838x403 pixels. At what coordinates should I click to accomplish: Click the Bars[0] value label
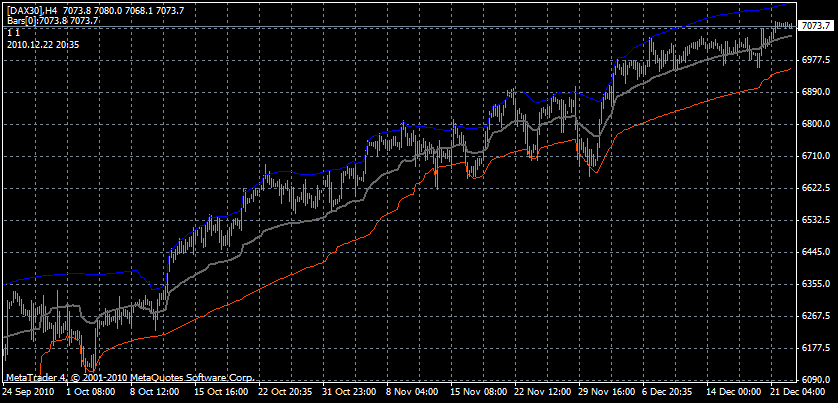tap(52, 19)
